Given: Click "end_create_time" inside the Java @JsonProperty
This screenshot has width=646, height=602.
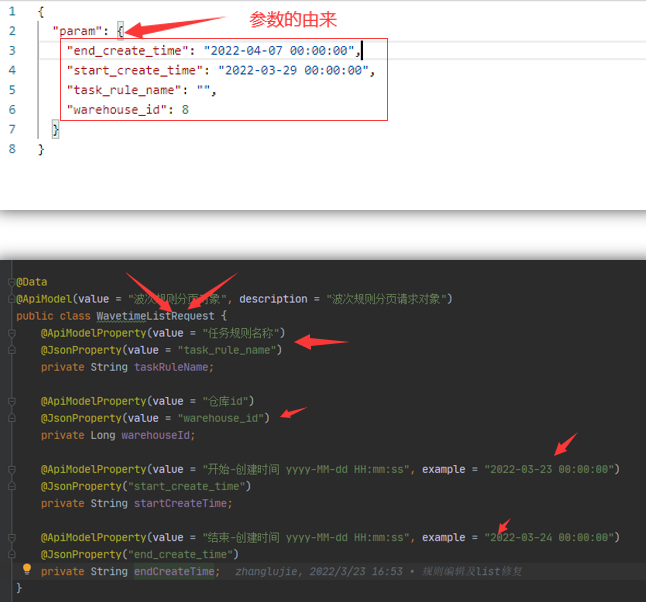Looking at the screenshot, I should point(180,554).
